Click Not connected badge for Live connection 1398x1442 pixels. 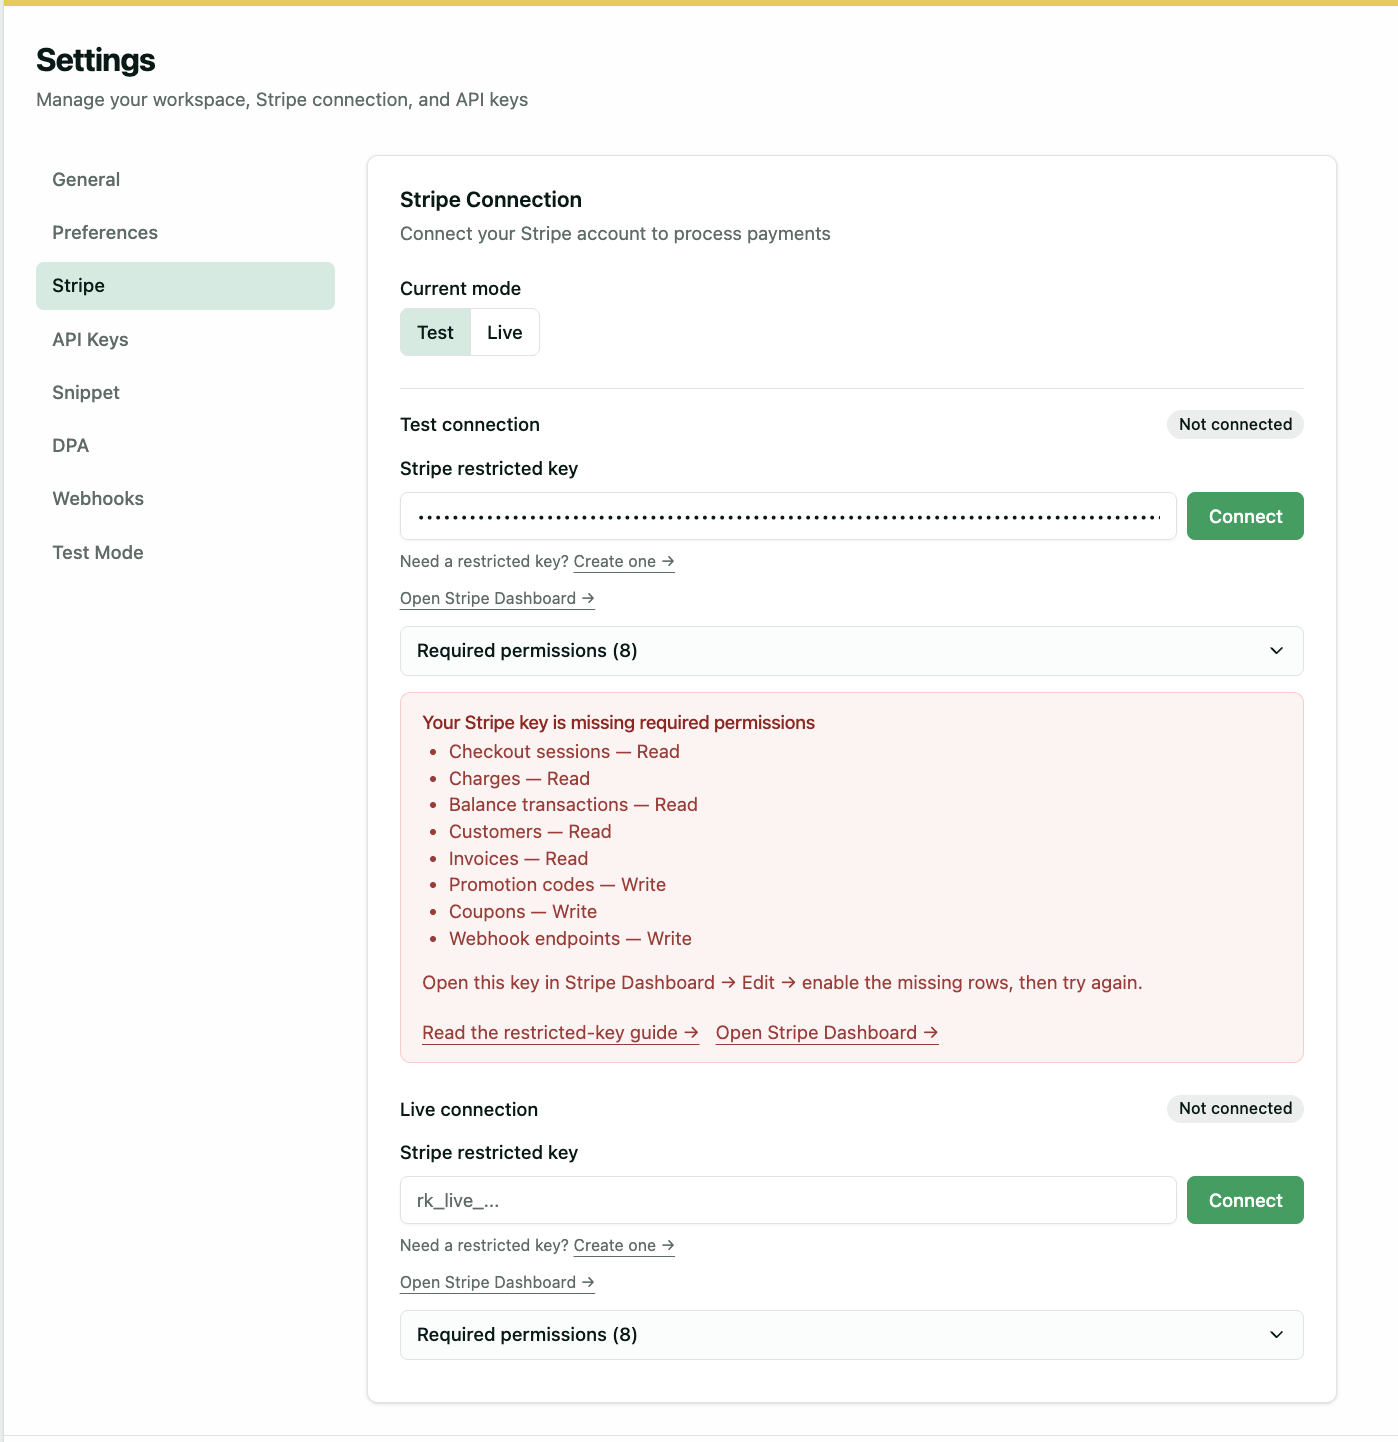click(x=1235, y=1109)
